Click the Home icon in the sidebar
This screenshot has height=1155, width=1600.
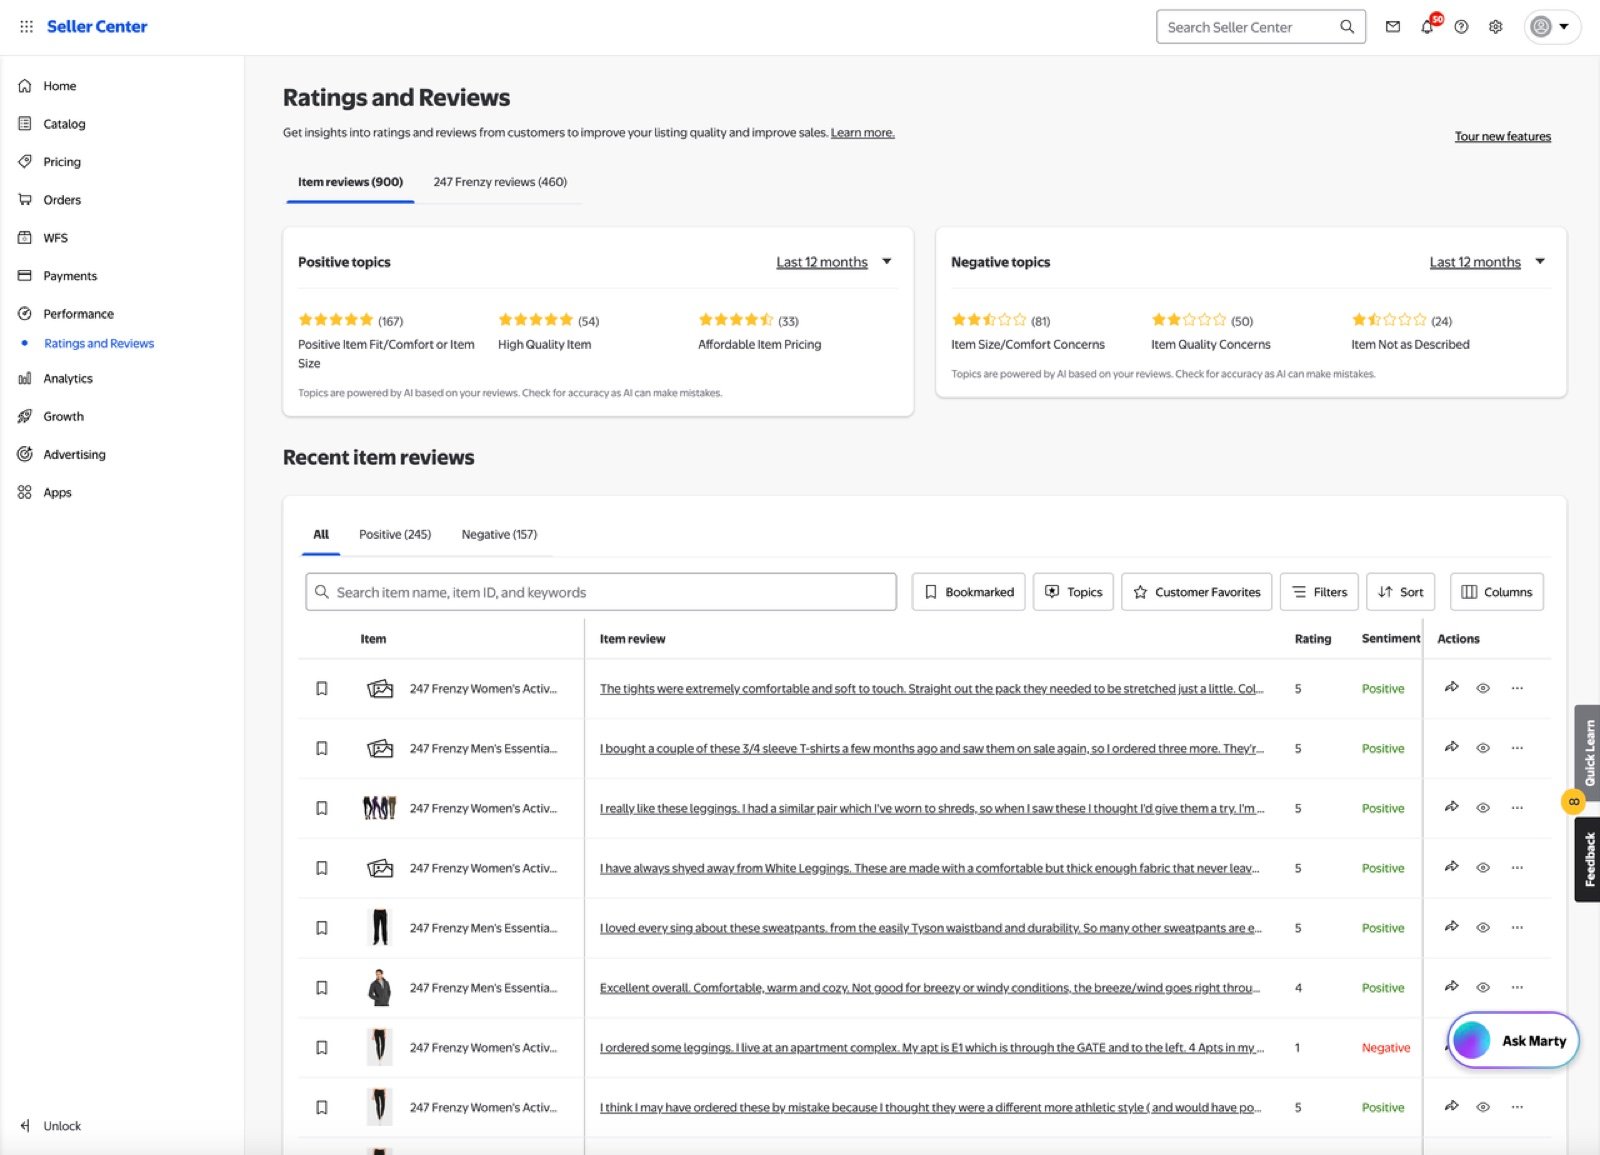pos(25,86)
